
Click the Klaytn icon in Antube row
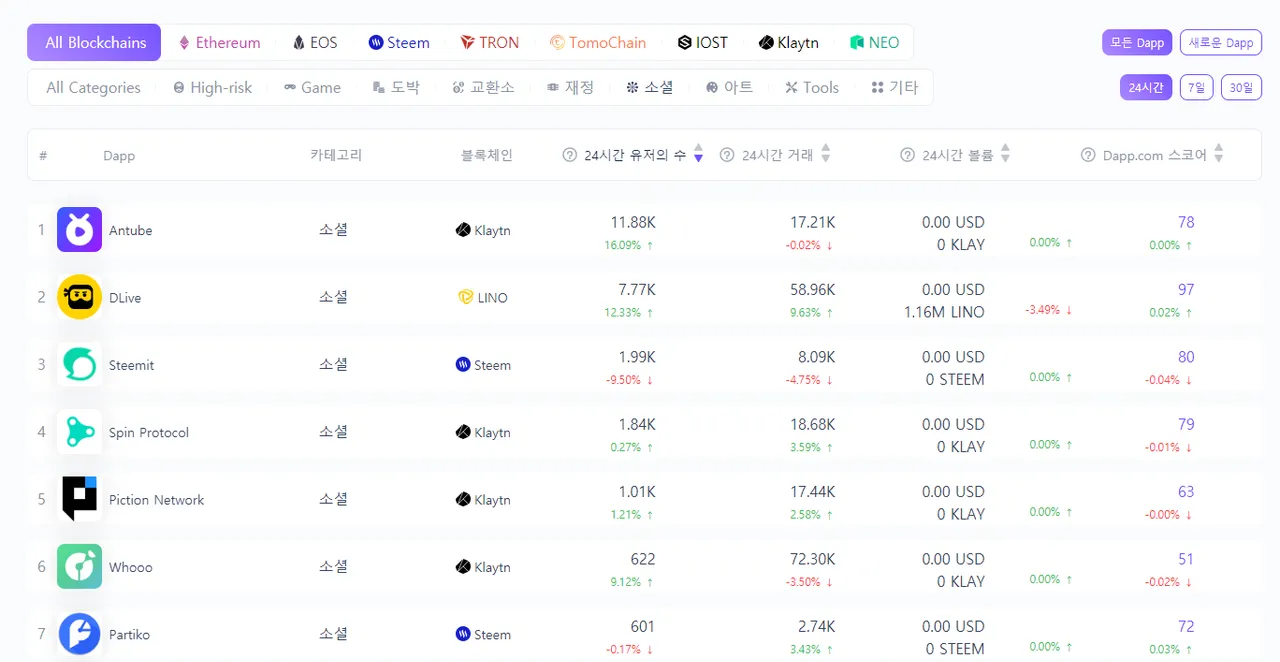click(463, 230)
